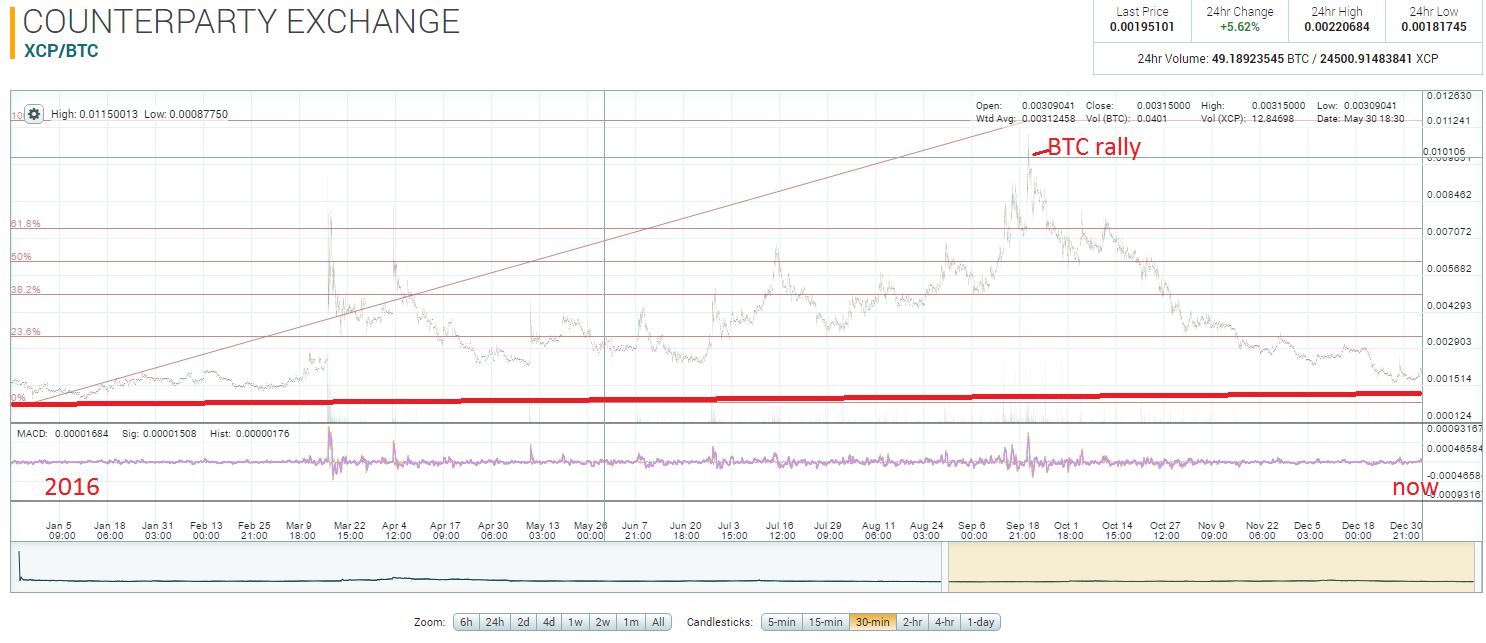Click the XCP/BTC pair label

tap(60, 50)
